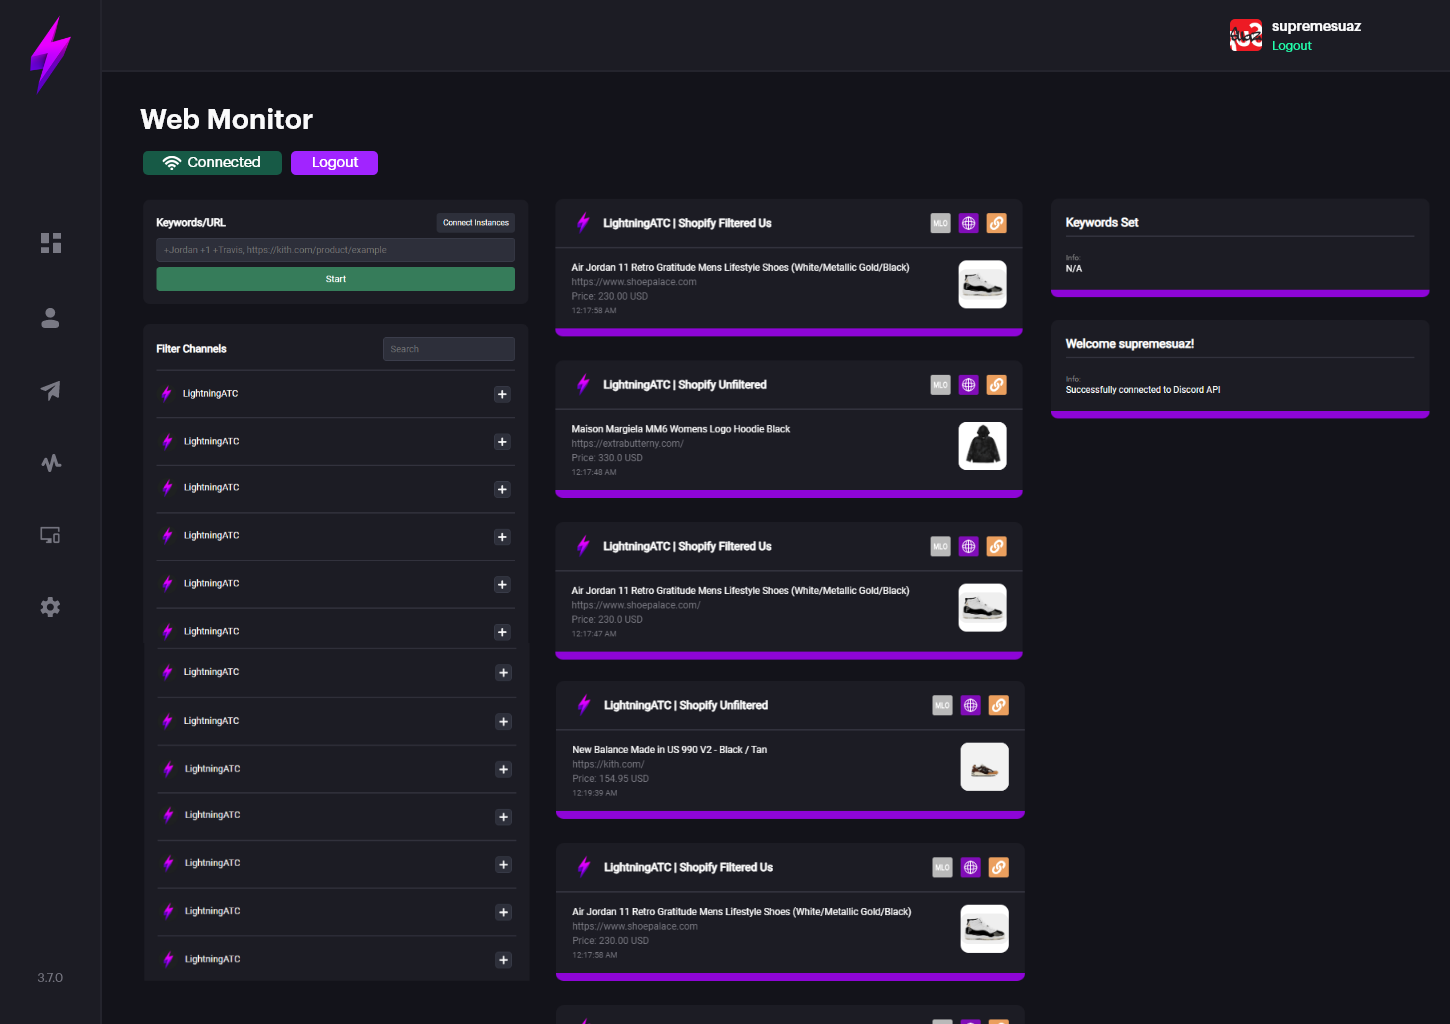Click the purple Logout button
Image resolution: width=1450 pixels, height=1024 pixels.
click(334, 163)
